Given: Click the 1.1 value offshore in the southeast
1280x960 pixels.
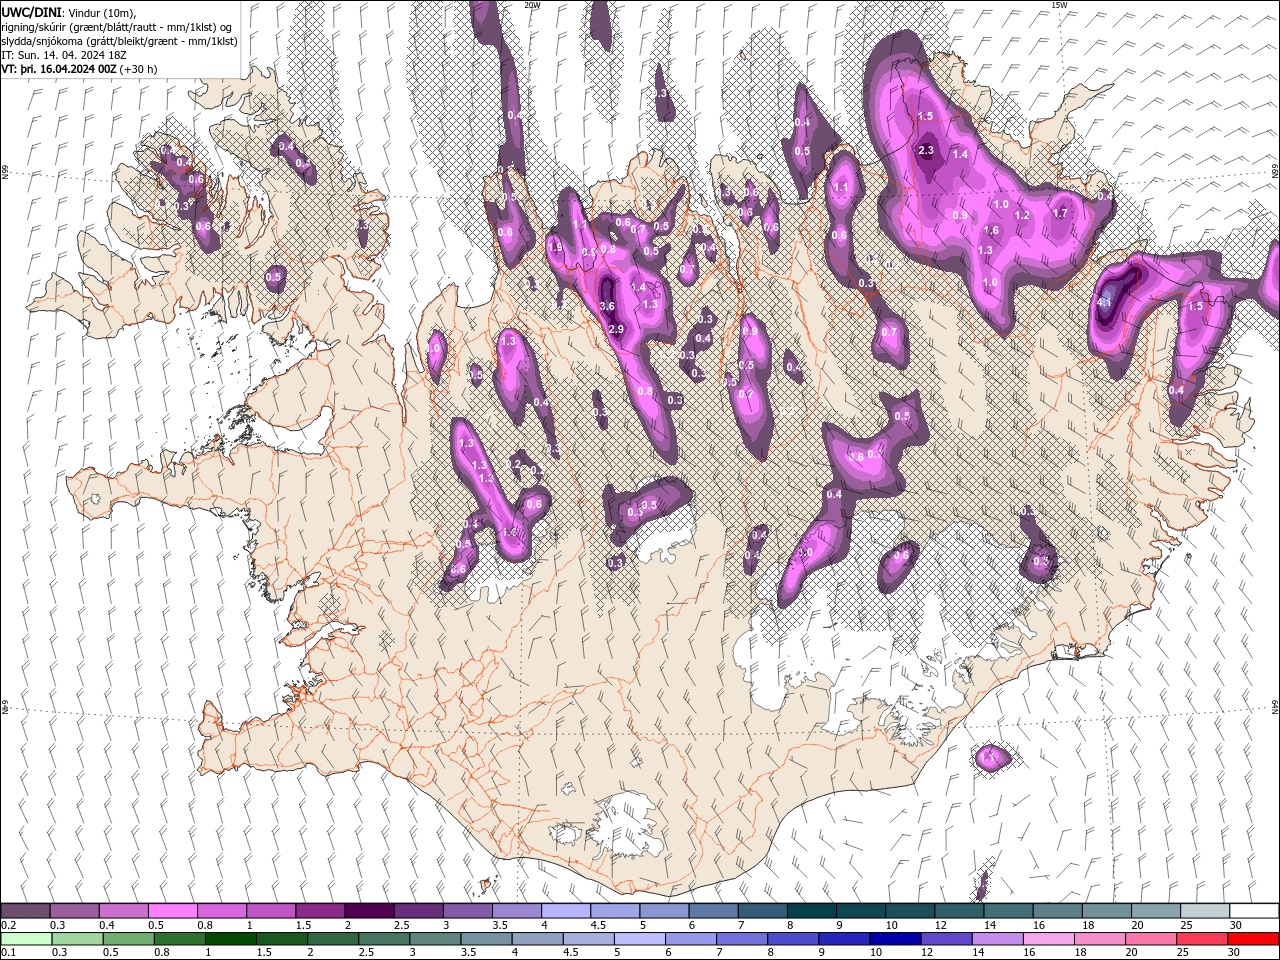Looking at the screenshot, I should coord(988,759).
